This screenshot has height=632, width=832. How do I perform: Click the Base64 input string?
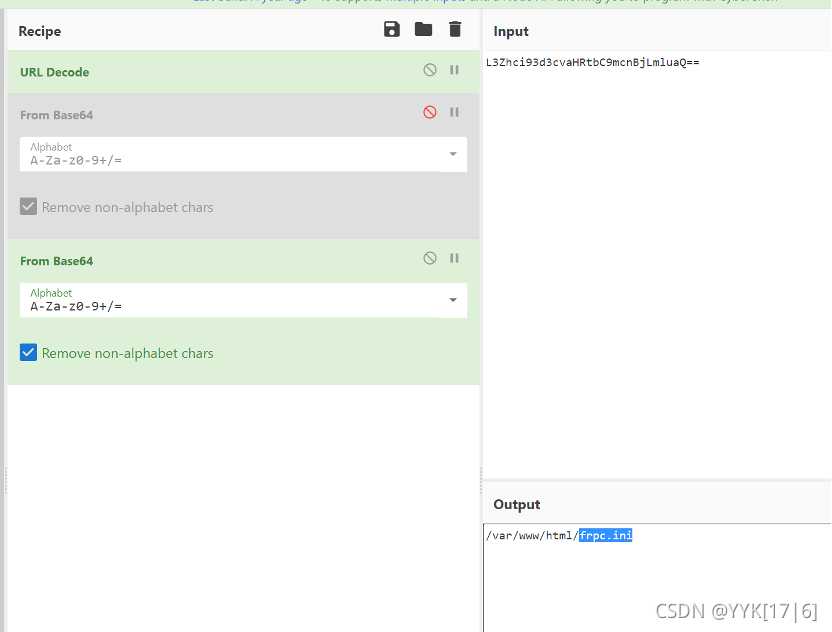pos(593,63)
